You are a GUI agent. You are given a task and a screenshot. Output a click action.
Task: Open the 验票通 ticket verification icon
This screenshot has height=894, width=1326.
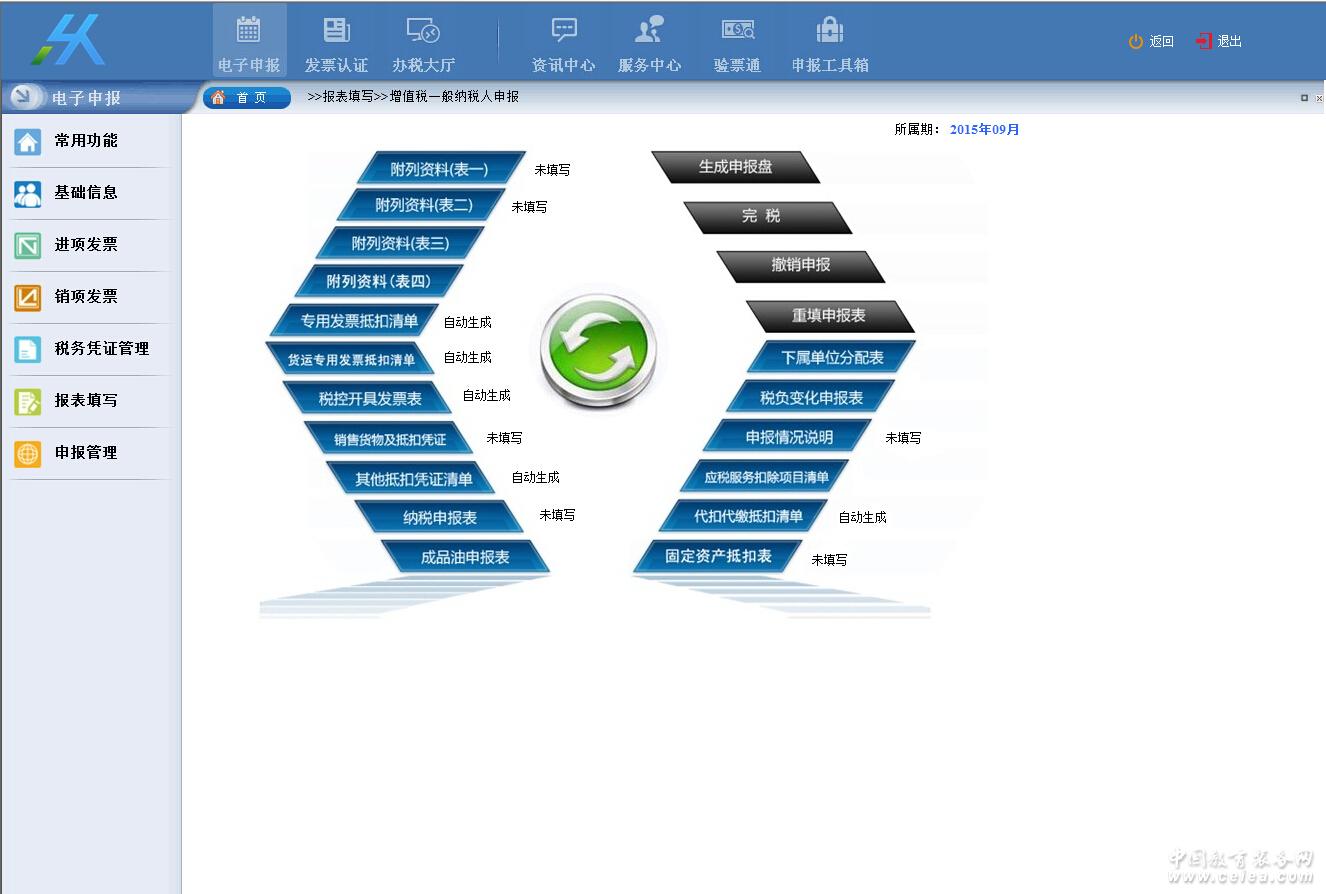pyautogui.click(x=737, y=41)
